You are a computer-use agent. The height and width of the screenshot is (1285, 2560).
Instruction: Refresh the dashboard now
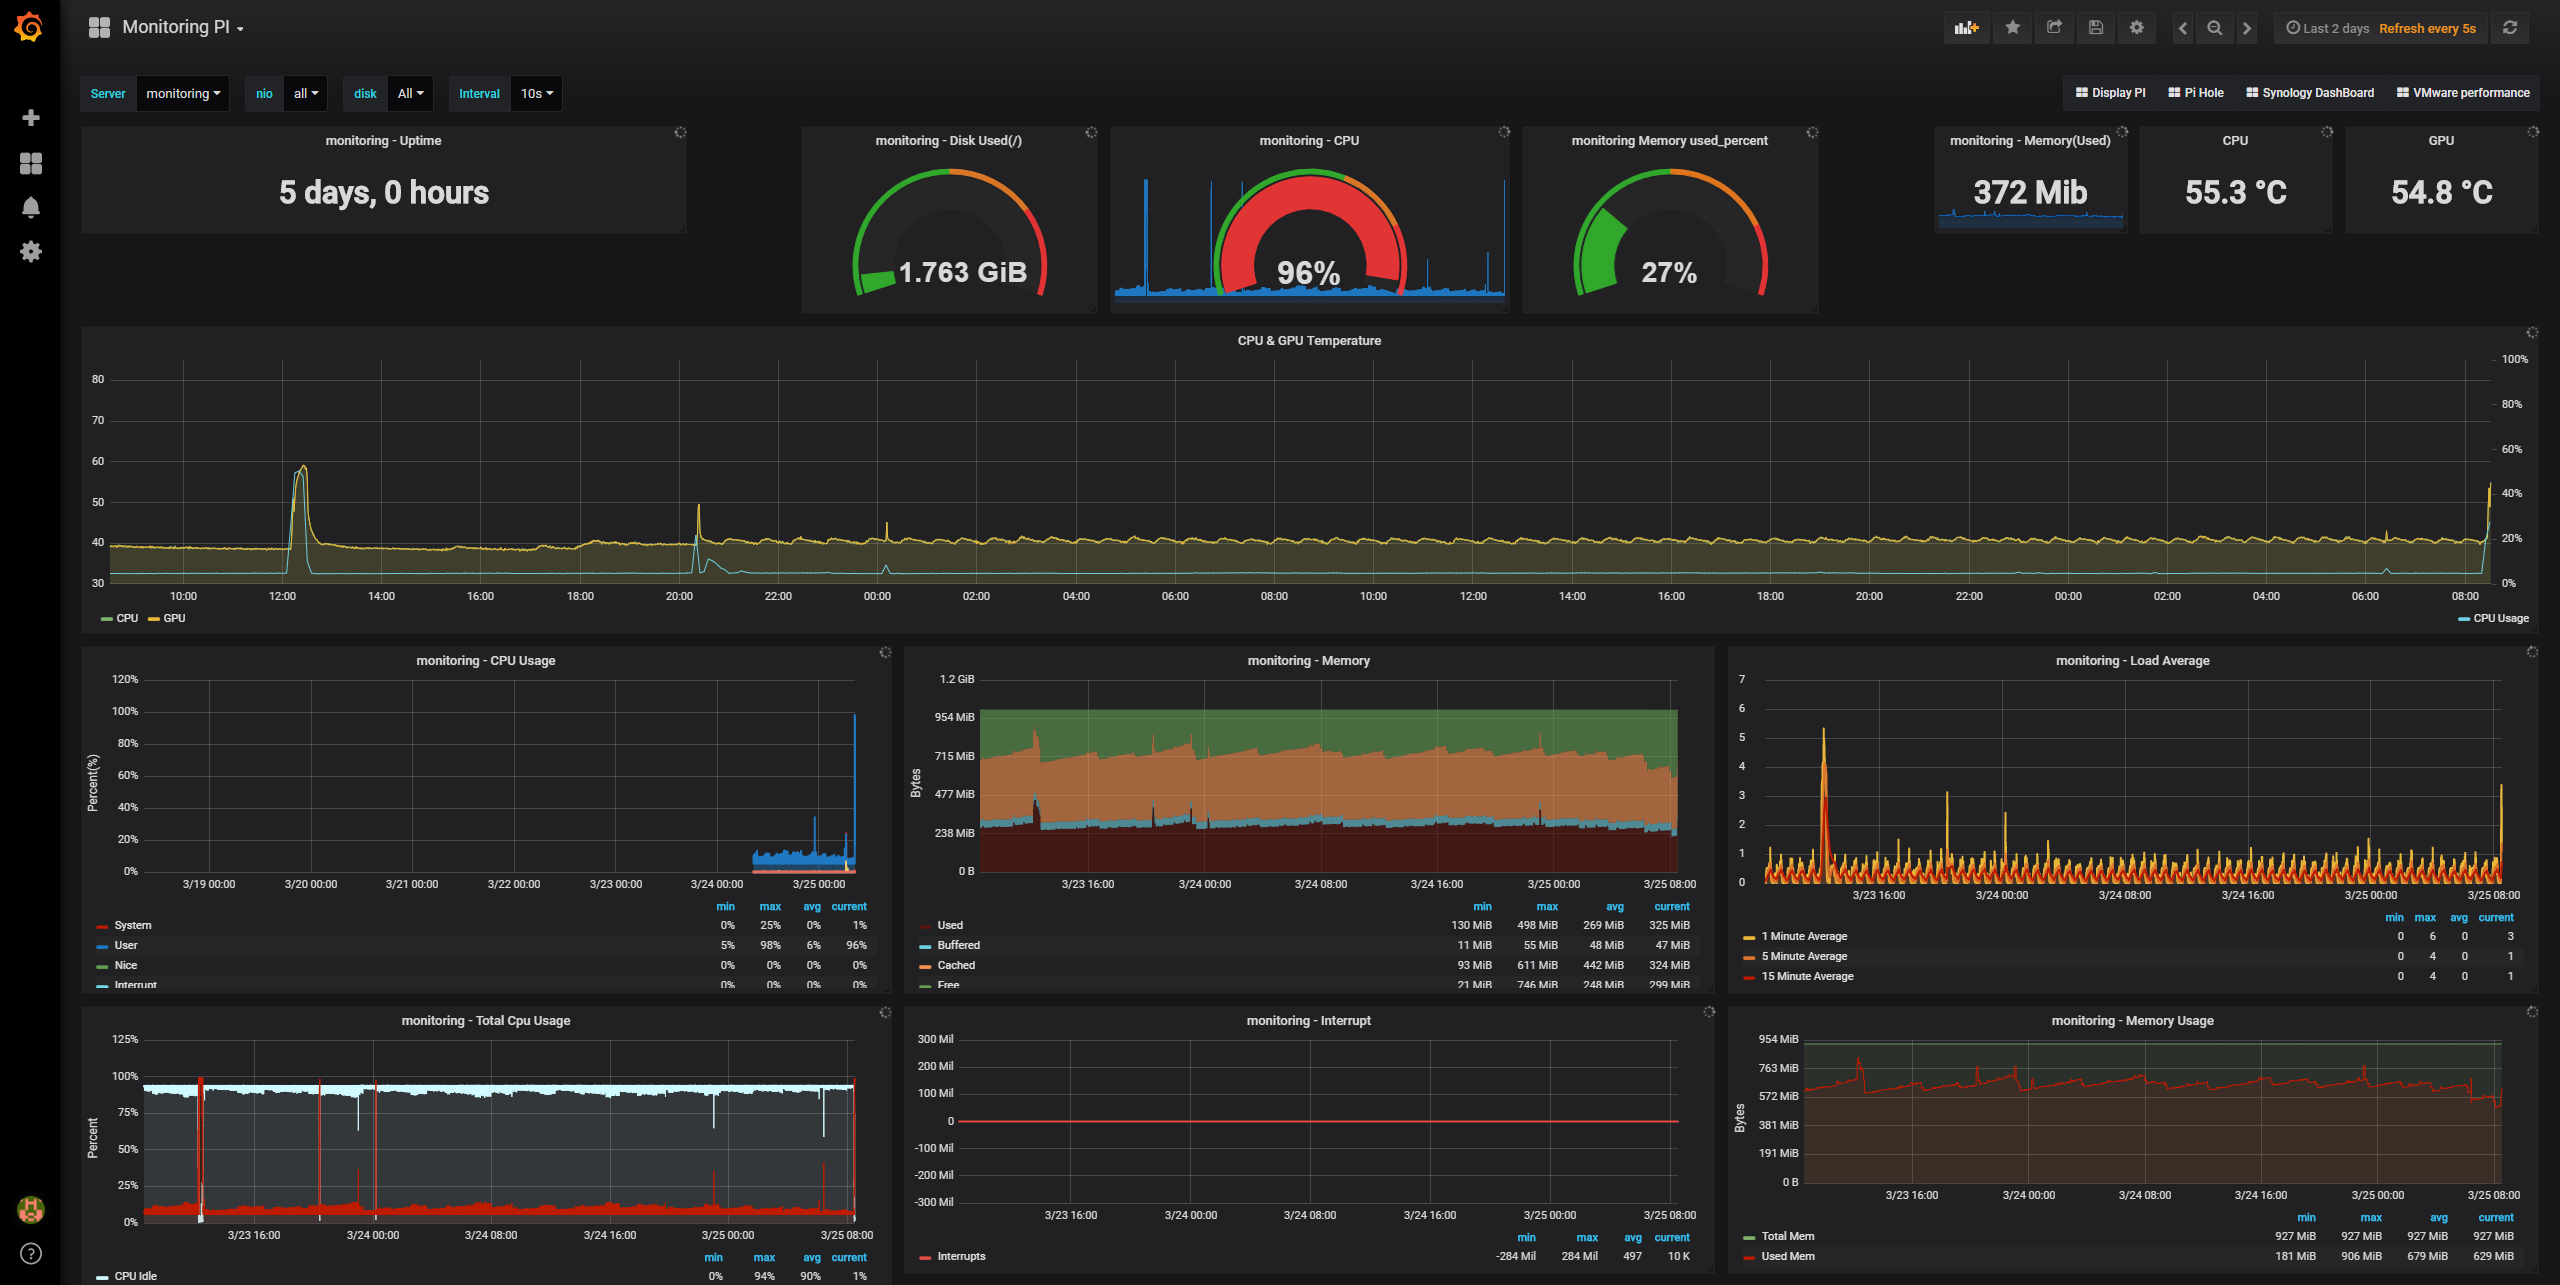[x=2510, y=28]
